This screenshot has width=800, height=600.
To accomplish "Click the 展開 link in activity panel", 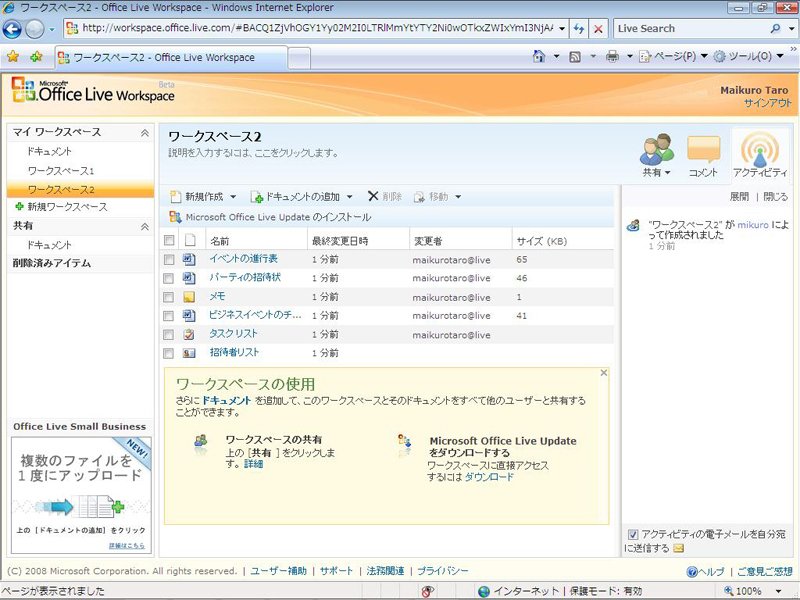I will (x=739, y=197).
